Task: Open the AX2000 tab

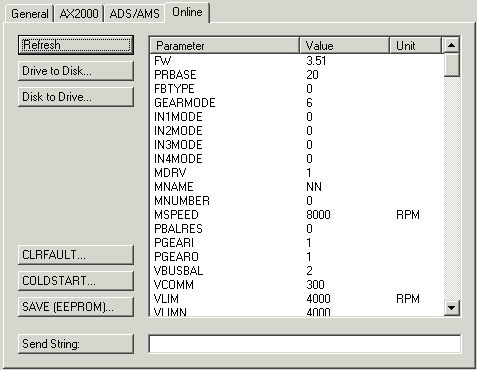Action: (x=79, y=14)
